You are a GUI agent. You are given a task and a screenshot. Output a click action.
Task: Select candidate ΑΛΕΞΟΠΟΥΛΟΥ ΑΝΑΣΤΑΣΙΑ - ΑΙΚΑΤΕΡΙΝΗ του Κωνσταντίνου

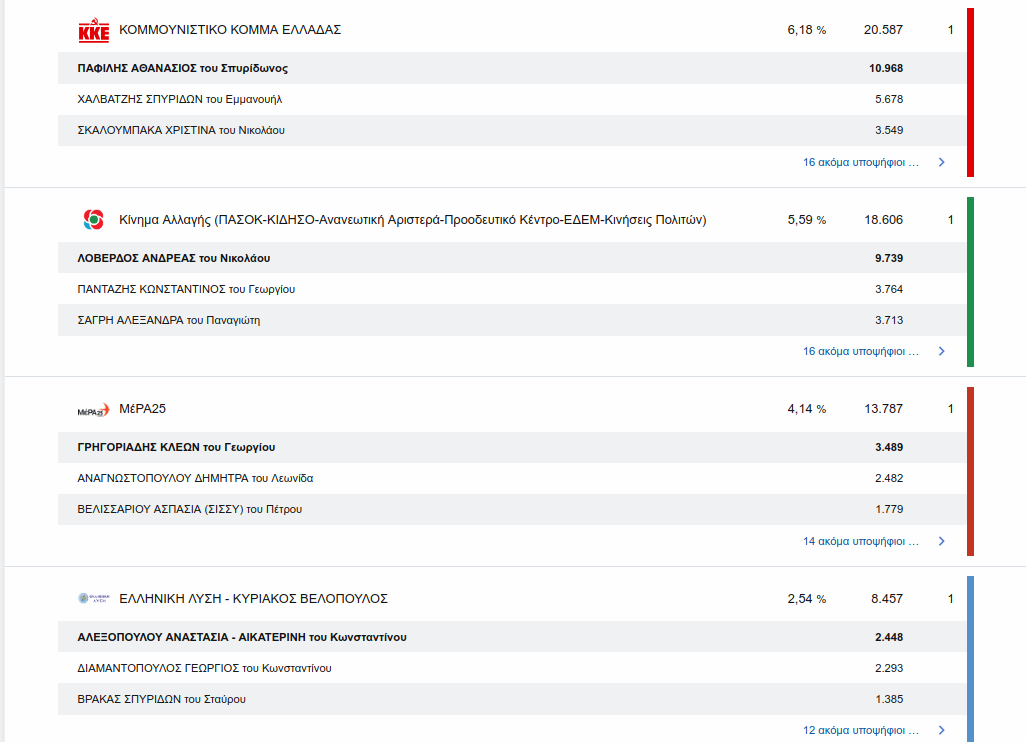pyautogui.click(x=242, y=637)
